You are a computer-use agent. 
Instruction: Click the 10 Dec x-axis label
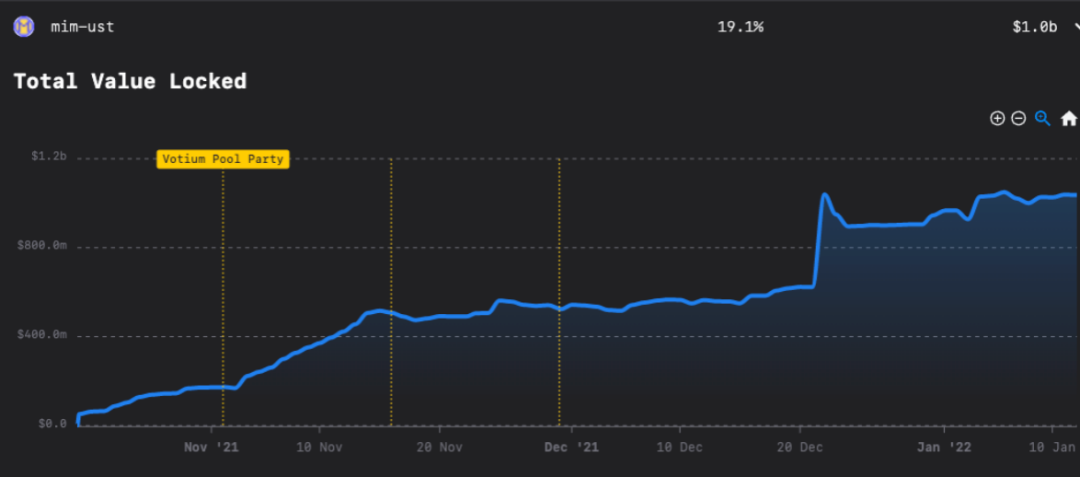[680, 447]
